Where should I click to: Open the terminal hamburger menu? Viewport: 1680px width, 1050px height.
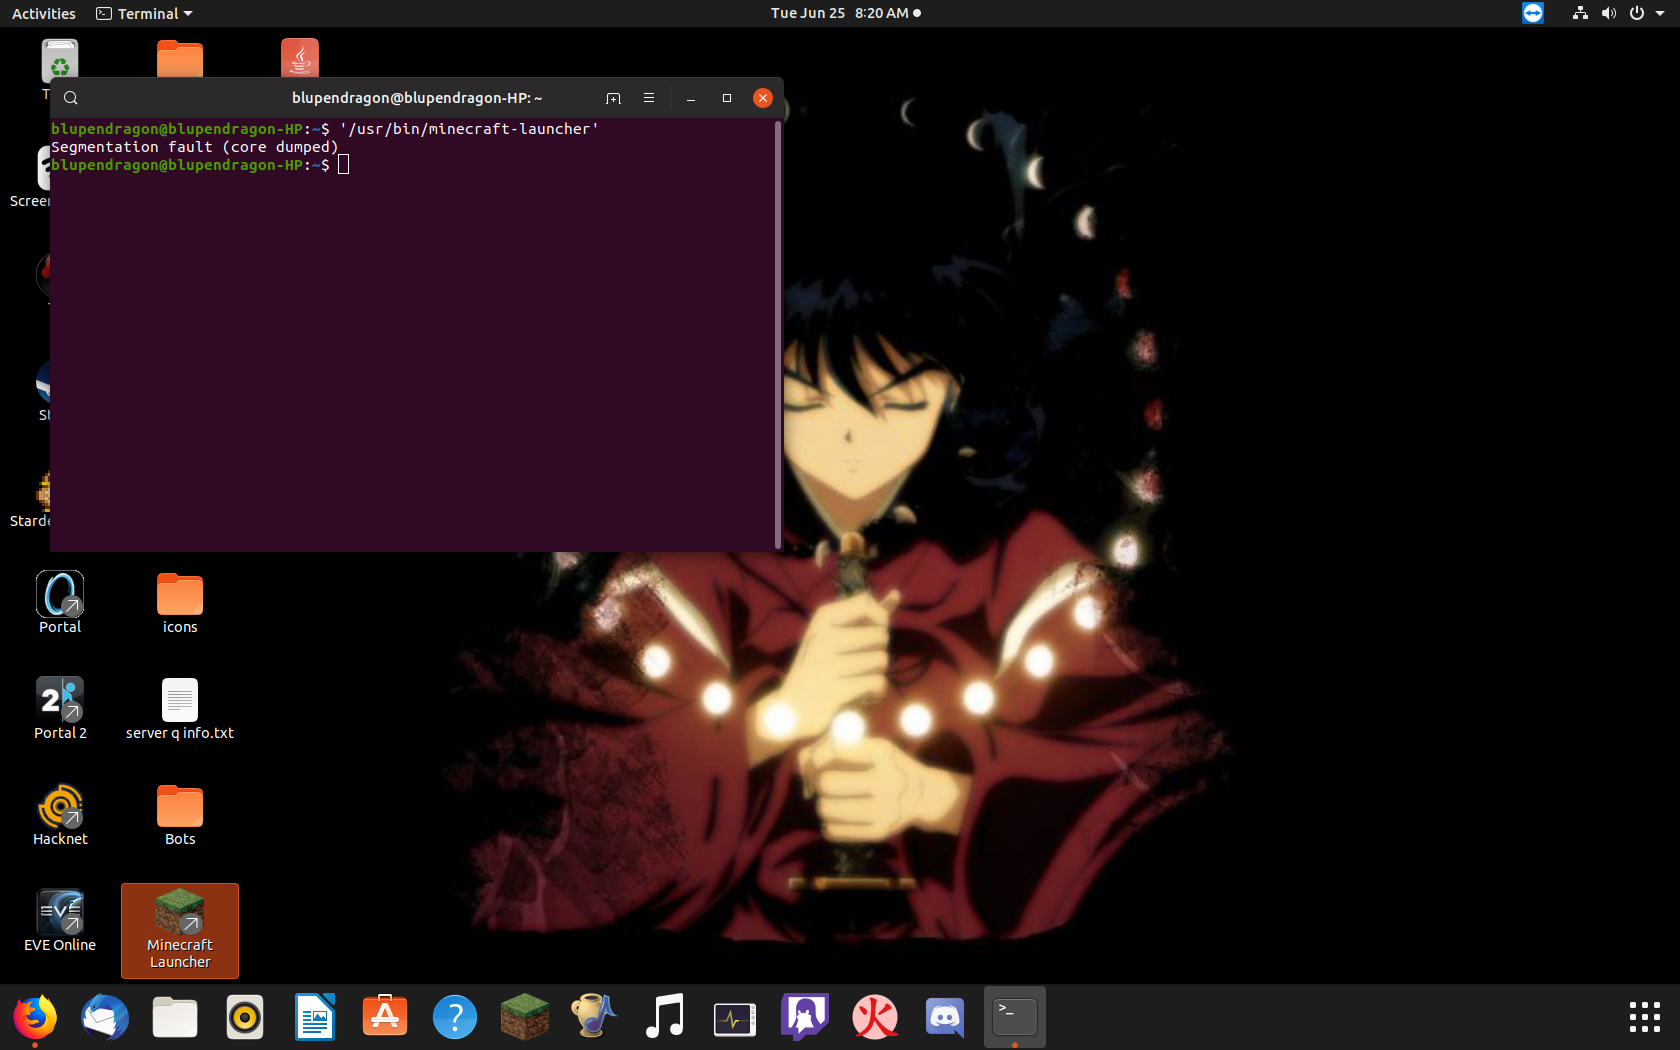(x=649, y=98)
